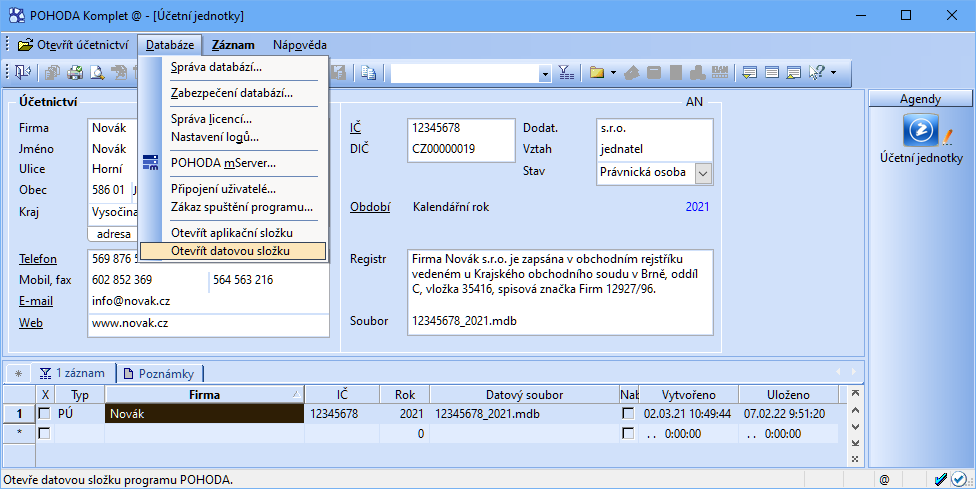This screenshot has height=489, width=976.
Task: Open the arrow beside yellow folder icon
Action: [613, 73]
